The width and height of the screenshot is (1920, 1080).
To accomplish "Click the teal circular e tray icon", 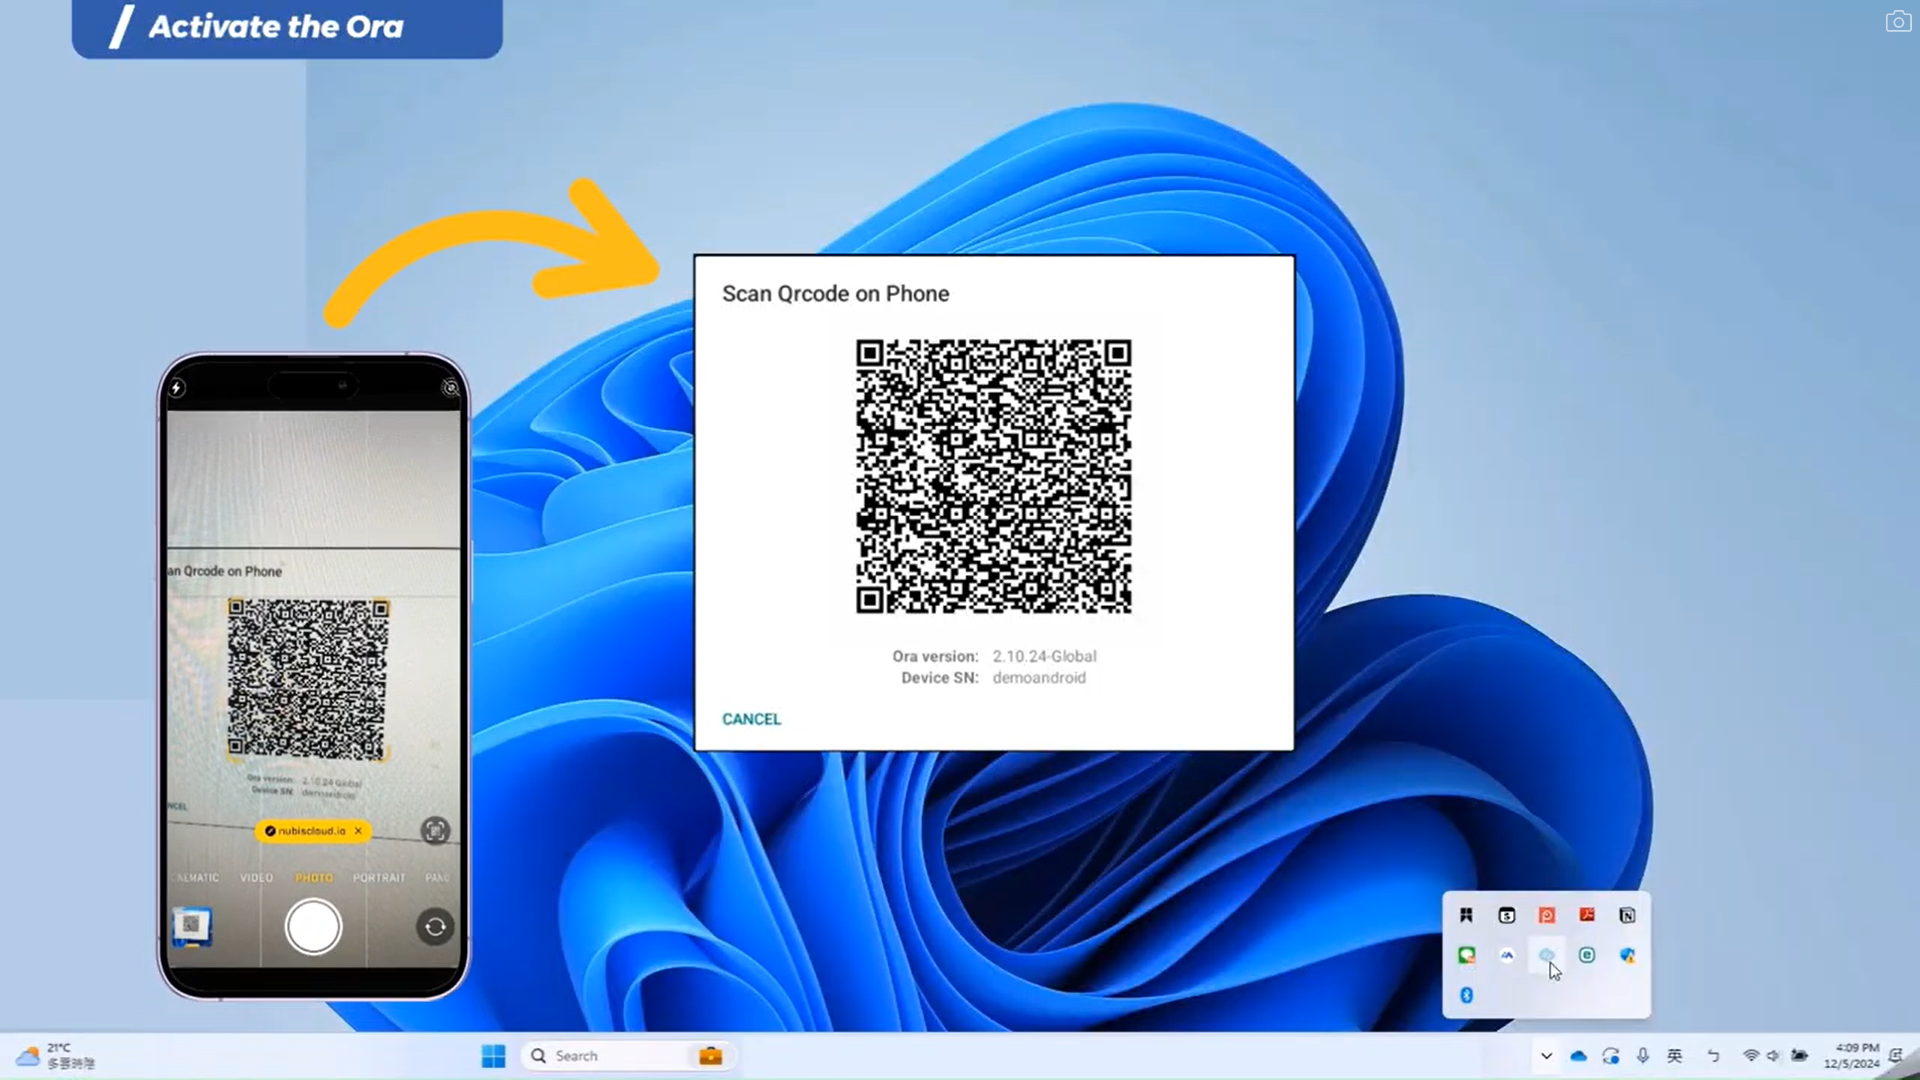I will [1587, 956].
